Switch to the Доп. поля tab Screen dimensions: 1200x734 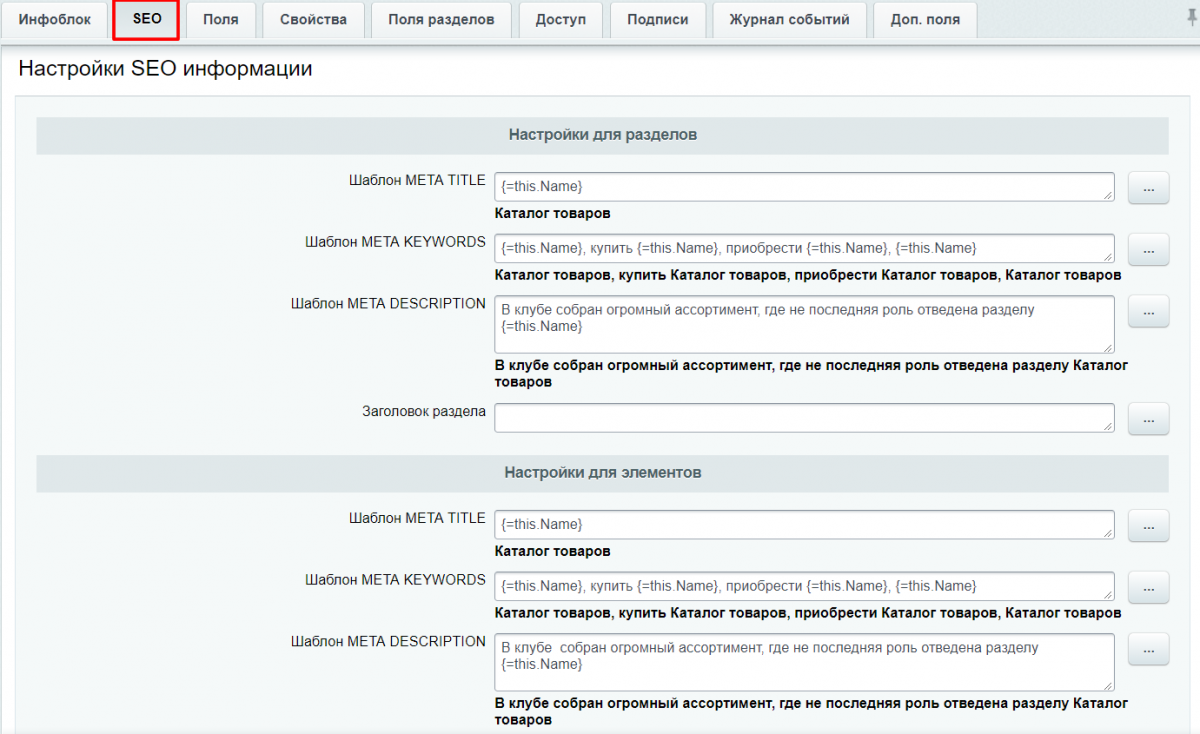925,20
